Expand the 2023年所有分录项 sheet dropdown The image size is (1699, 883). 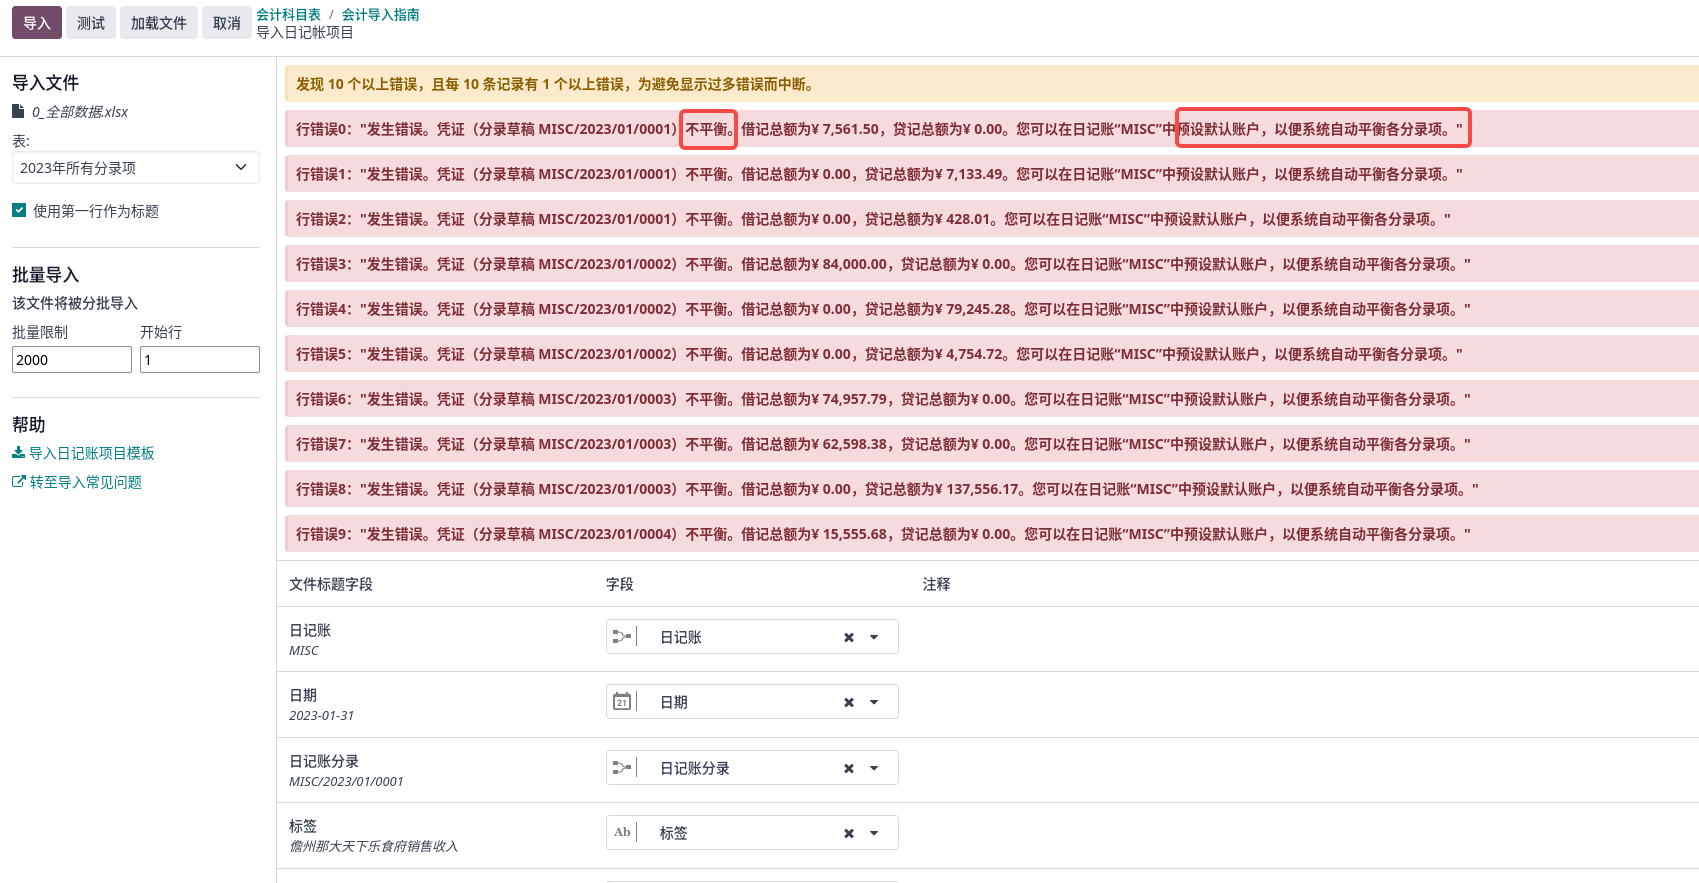tap(136, 167)
